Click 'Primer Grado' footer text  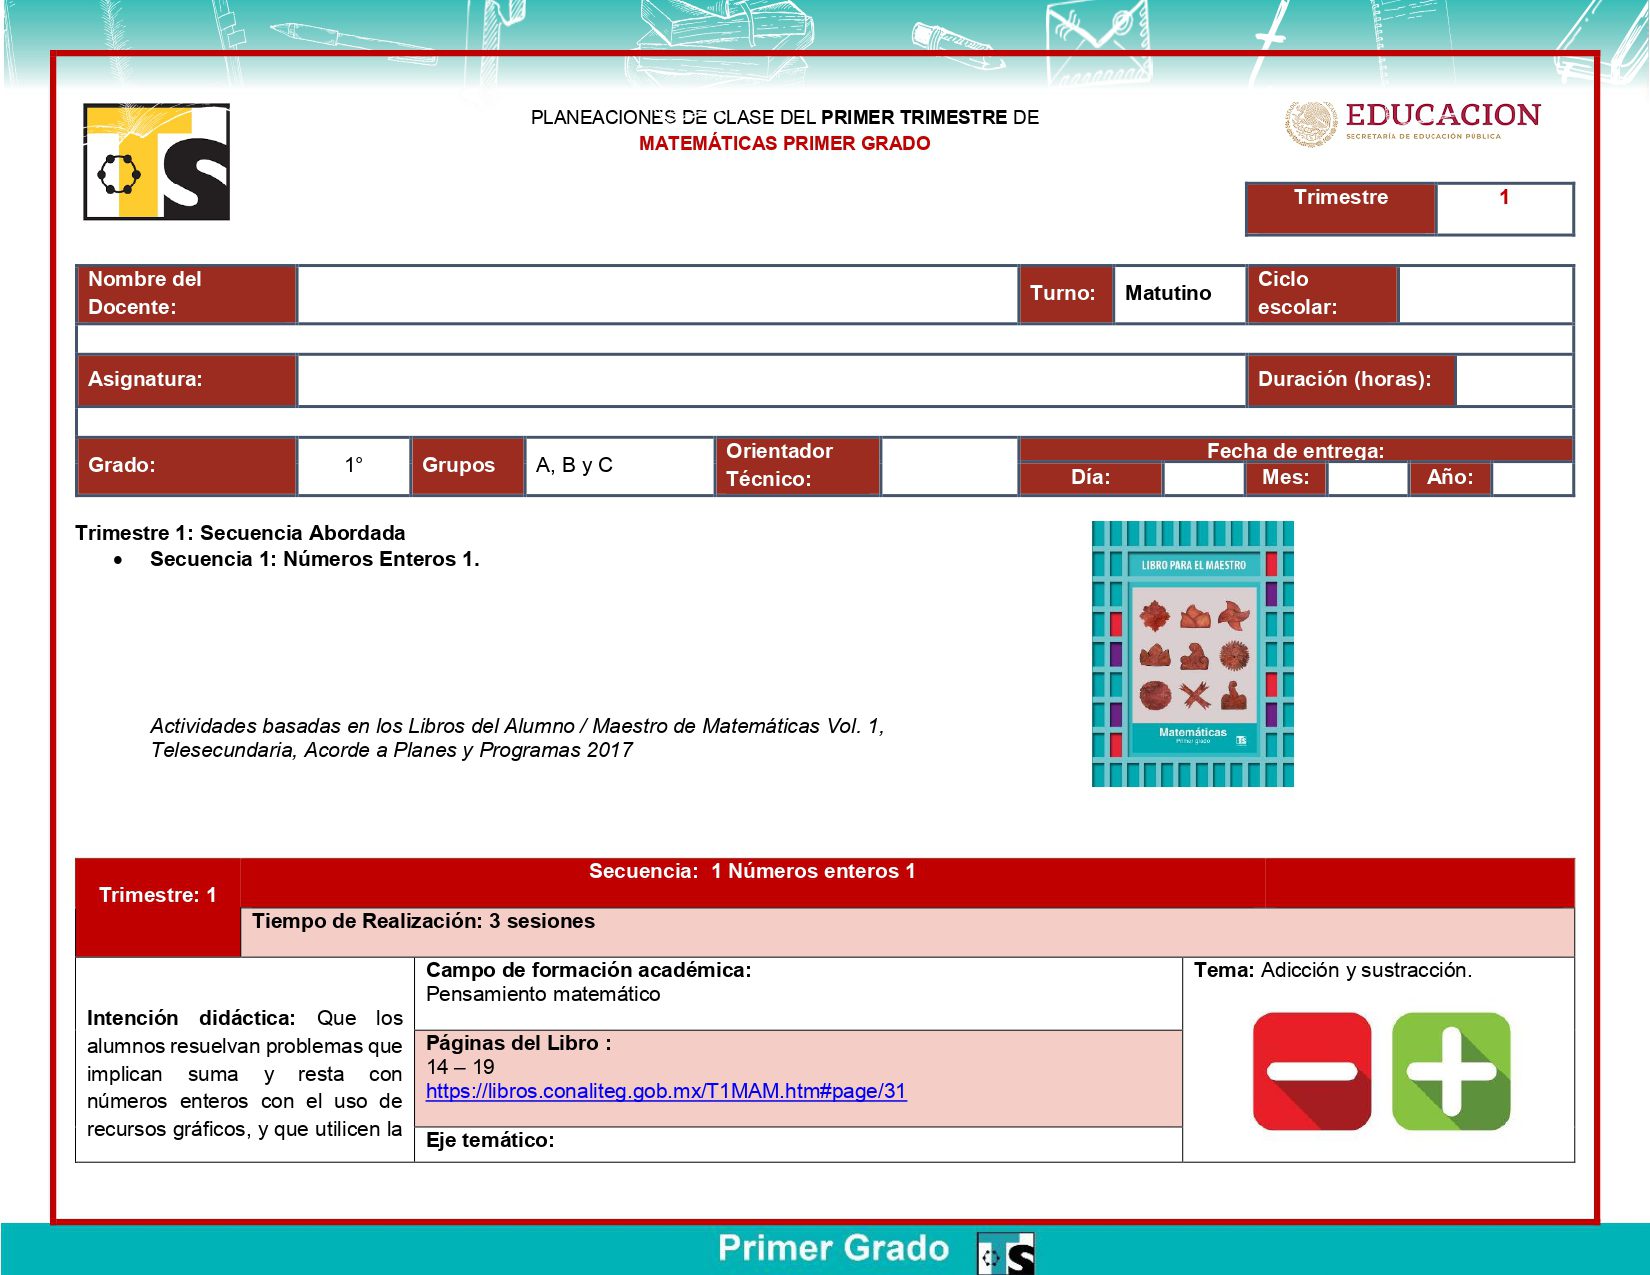pos(834,1248)
